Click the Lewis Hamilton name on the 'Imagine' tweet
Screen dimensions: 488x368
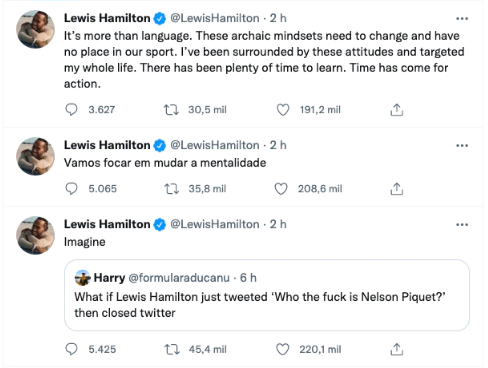pyautogui.click(x=107, y=224)
